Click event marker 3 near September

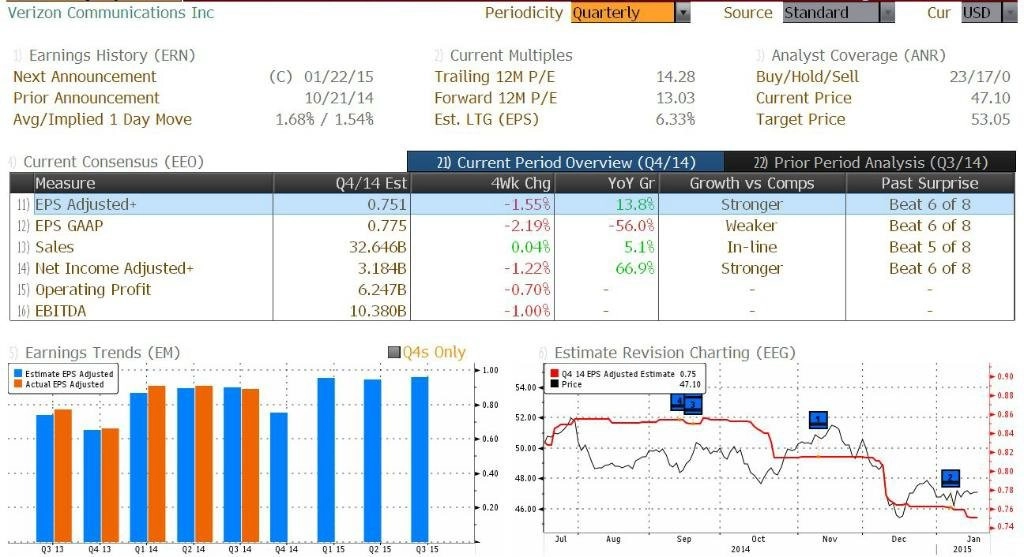click(x=693, y=405)
